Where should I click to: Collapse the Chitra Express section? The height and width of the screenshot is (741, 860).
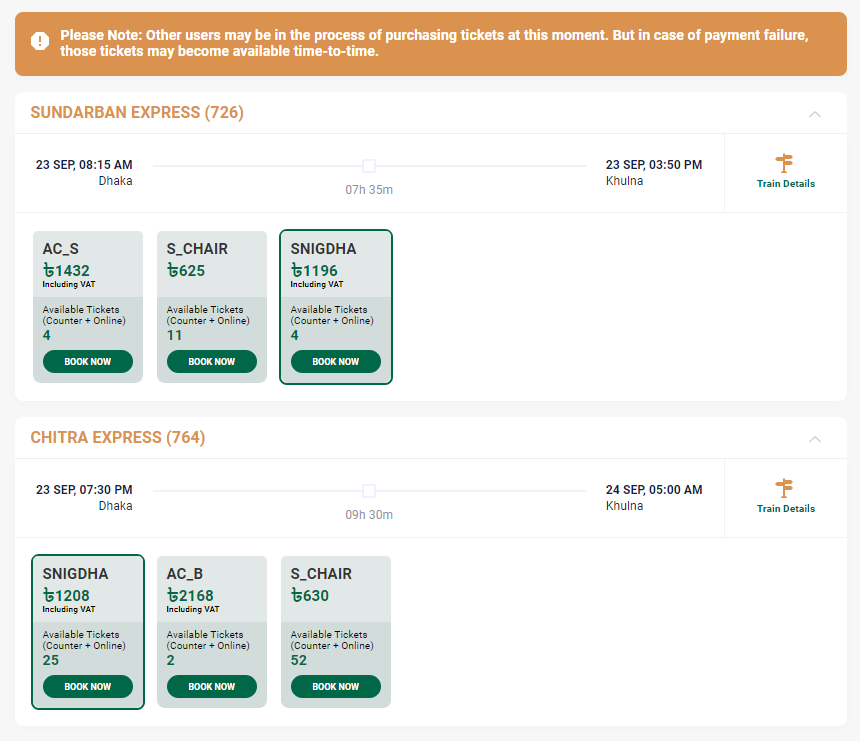[x=816, y=438]
